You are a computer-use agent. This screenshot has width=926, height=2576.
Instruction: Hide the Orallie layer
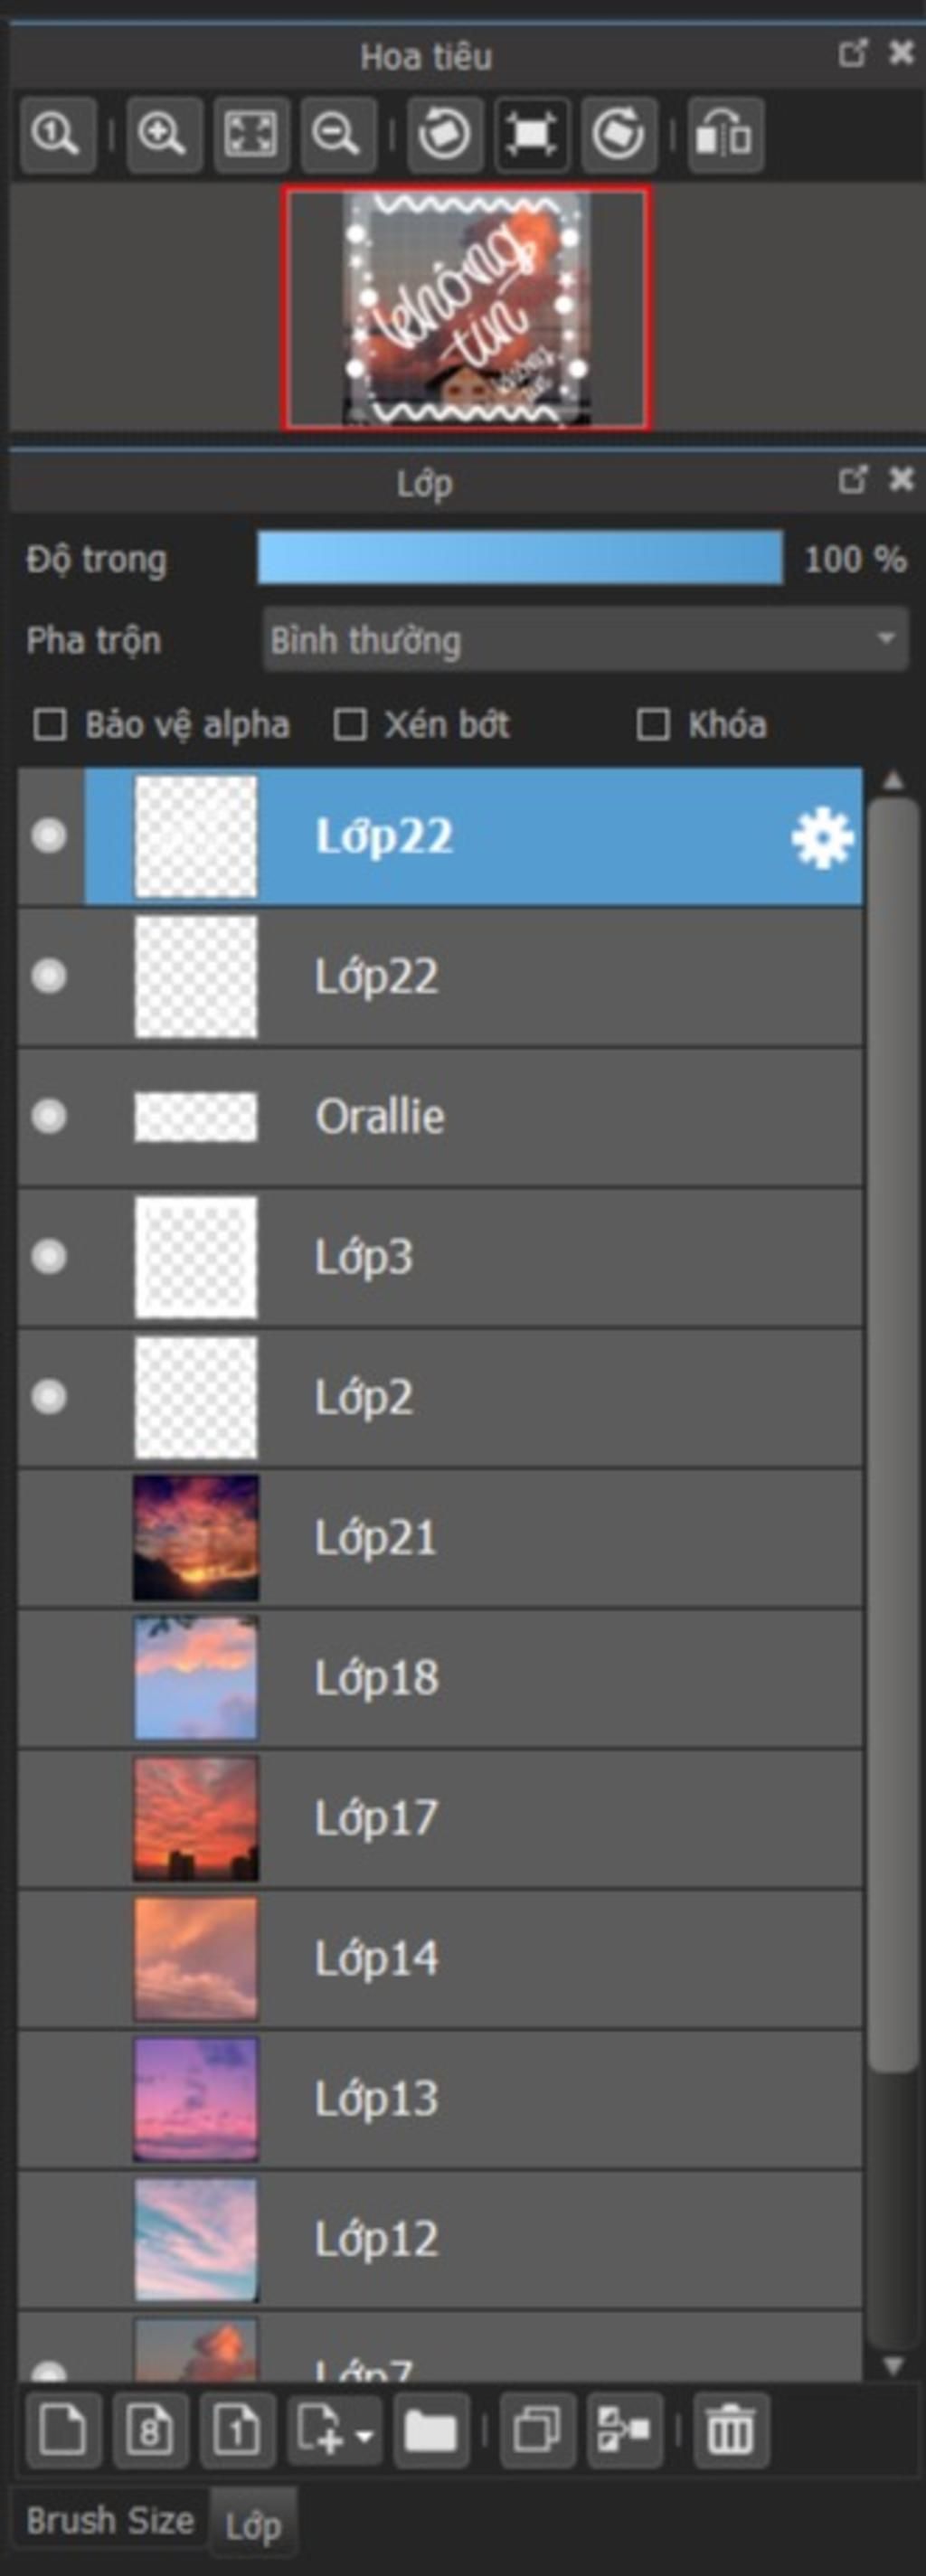(x=49, y=1116)
